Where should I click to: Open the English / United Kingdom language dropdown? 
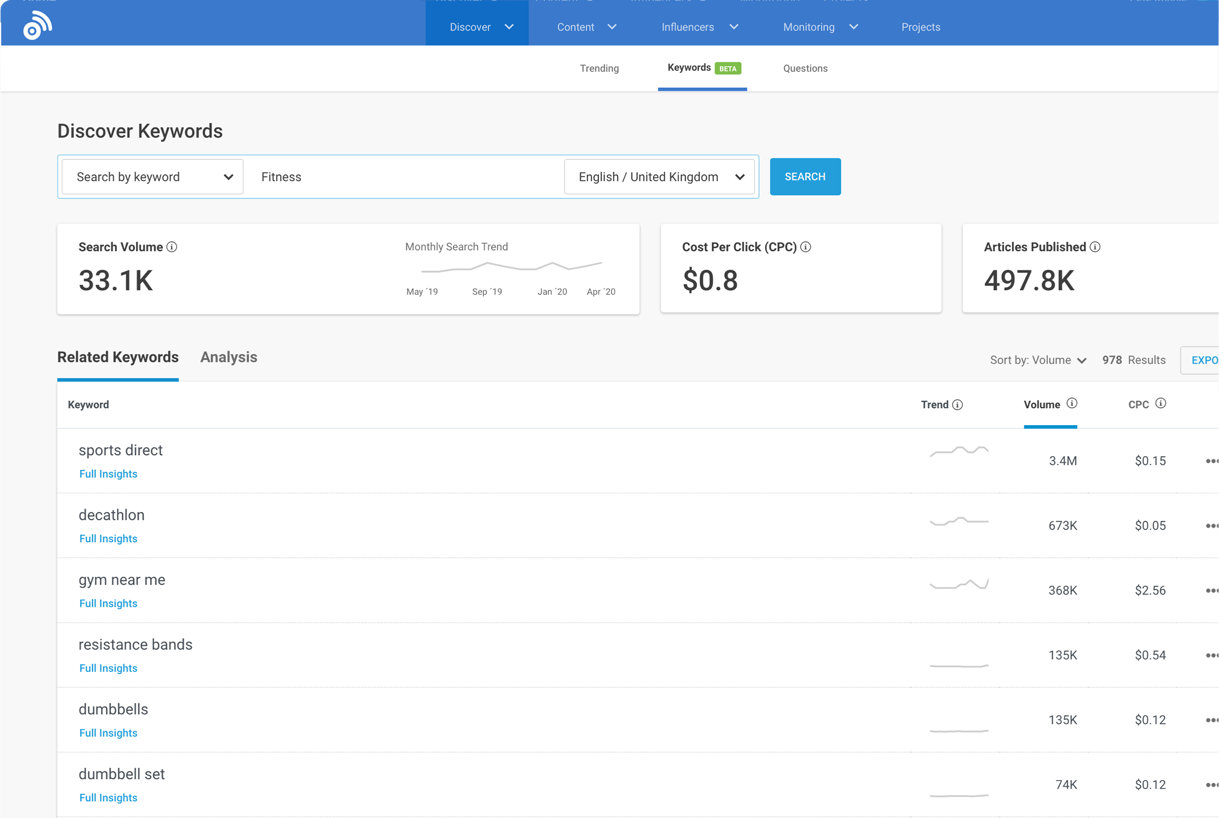(658, 176)
